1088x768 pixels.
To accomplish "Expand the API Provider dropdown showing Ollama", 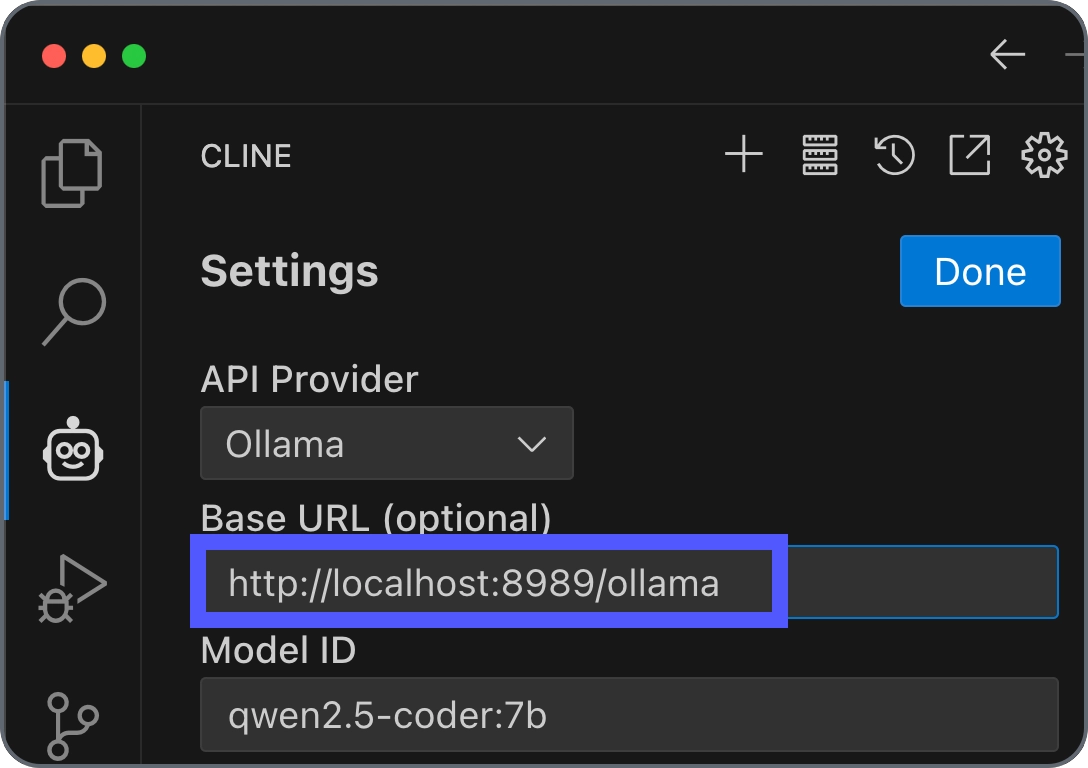I will [386, 443].
